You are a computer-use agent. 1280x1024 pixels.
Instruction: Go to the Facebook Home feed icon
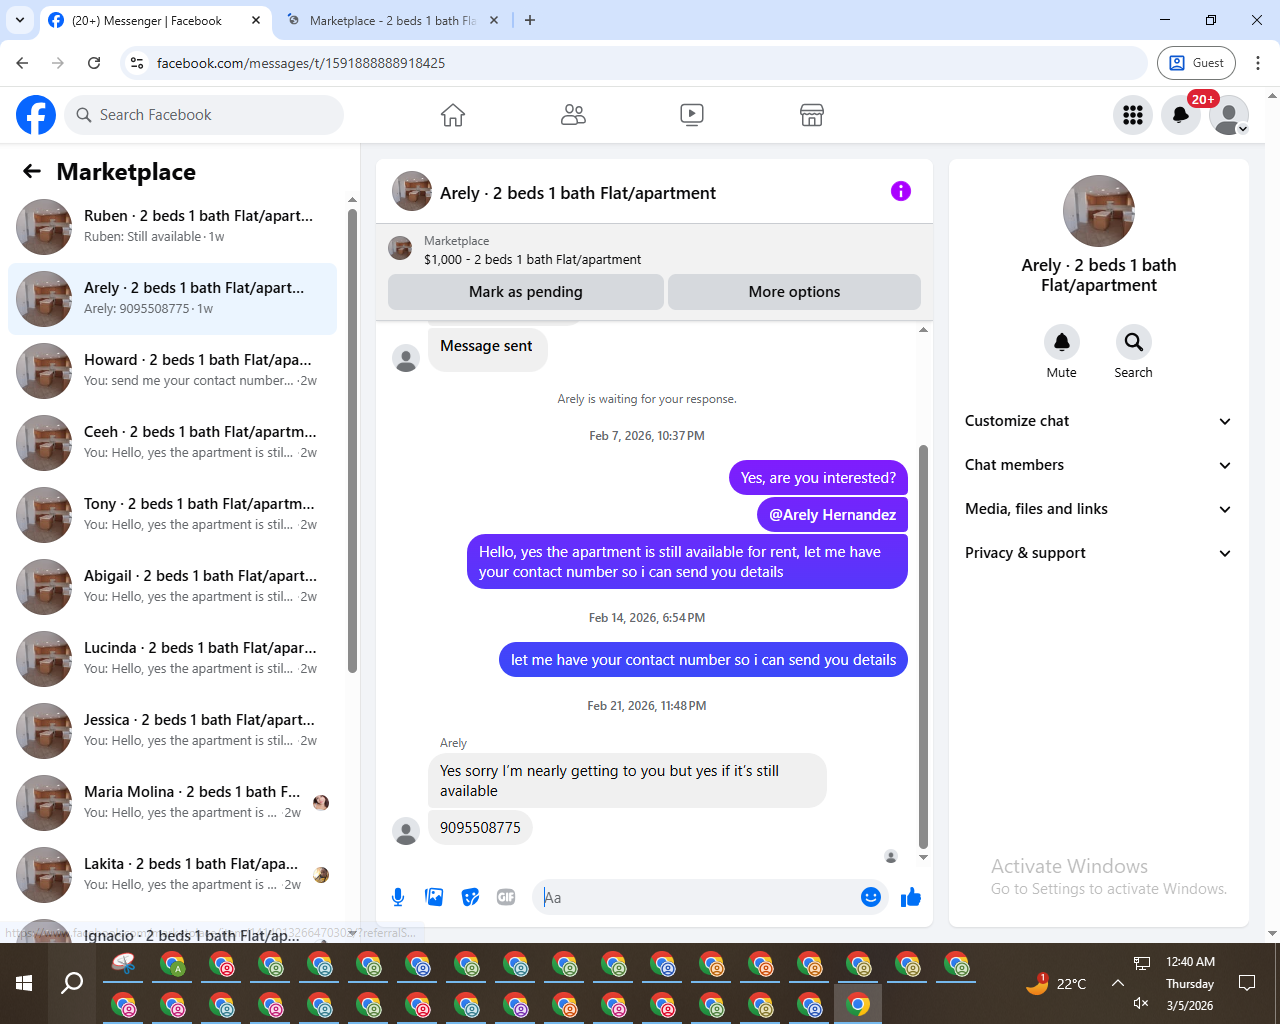coord(453,115)
